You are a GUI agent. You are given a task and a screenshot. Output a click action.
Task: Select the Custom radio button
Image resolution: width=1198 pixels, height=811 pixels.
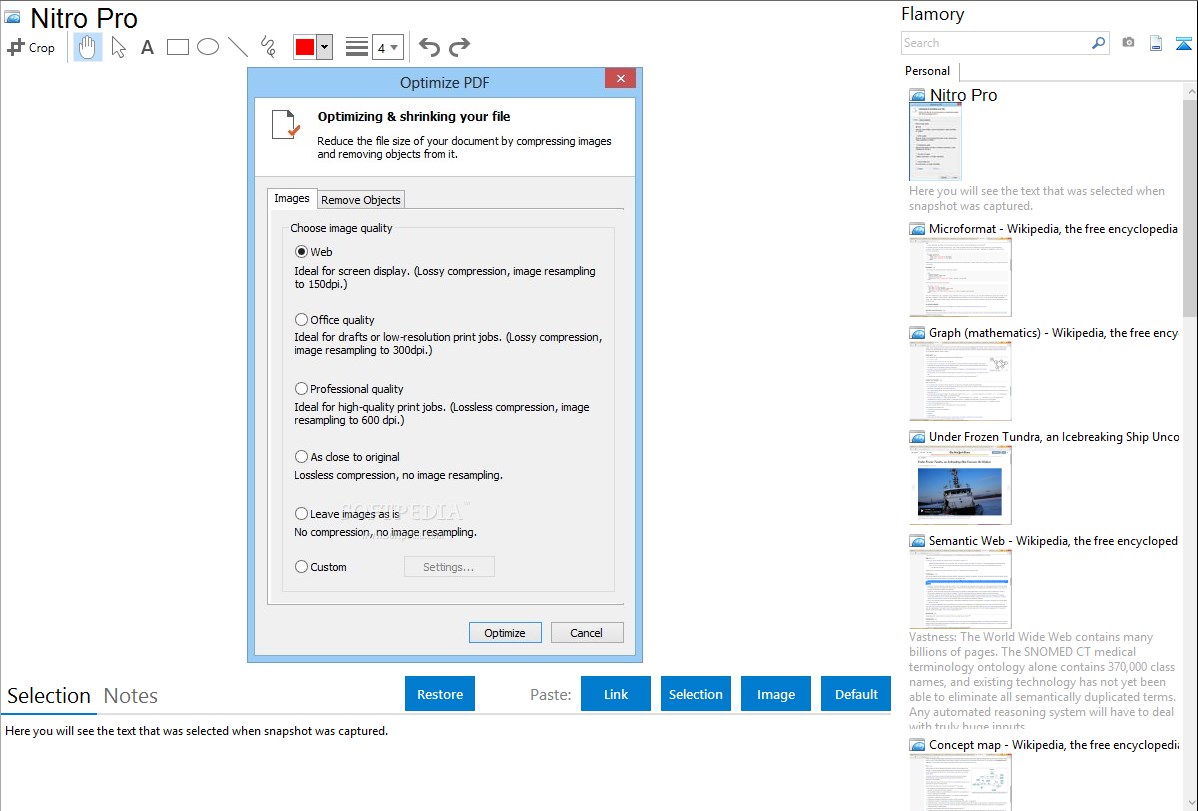302,566
